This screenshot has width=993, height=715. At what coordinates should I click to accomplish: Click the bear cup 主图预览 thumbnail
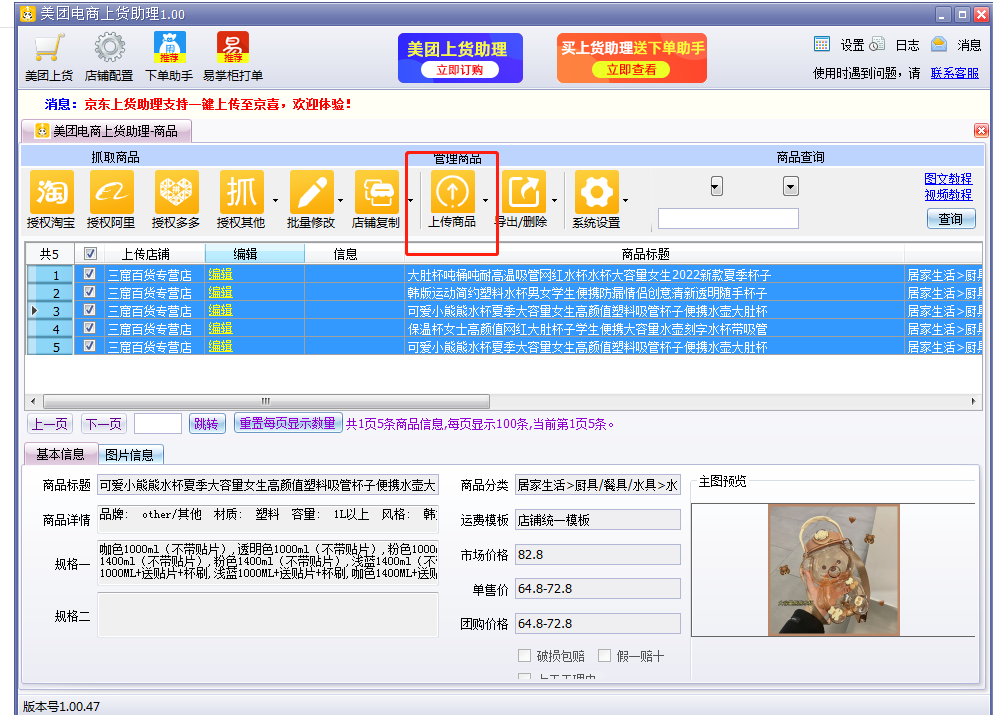coord(833,570)
